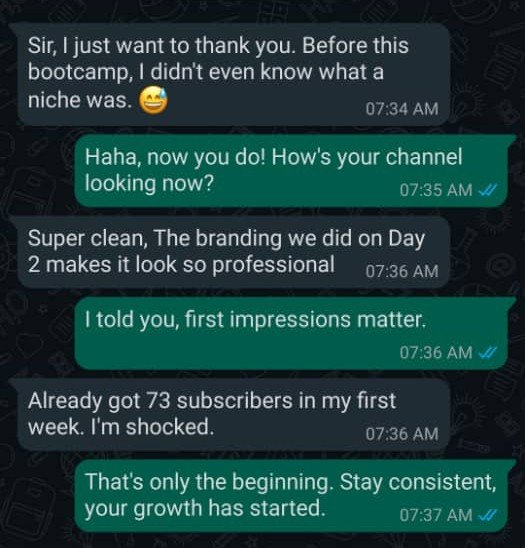
Task: Click blue read ticks on first impressions message
Action: (487, 352)
